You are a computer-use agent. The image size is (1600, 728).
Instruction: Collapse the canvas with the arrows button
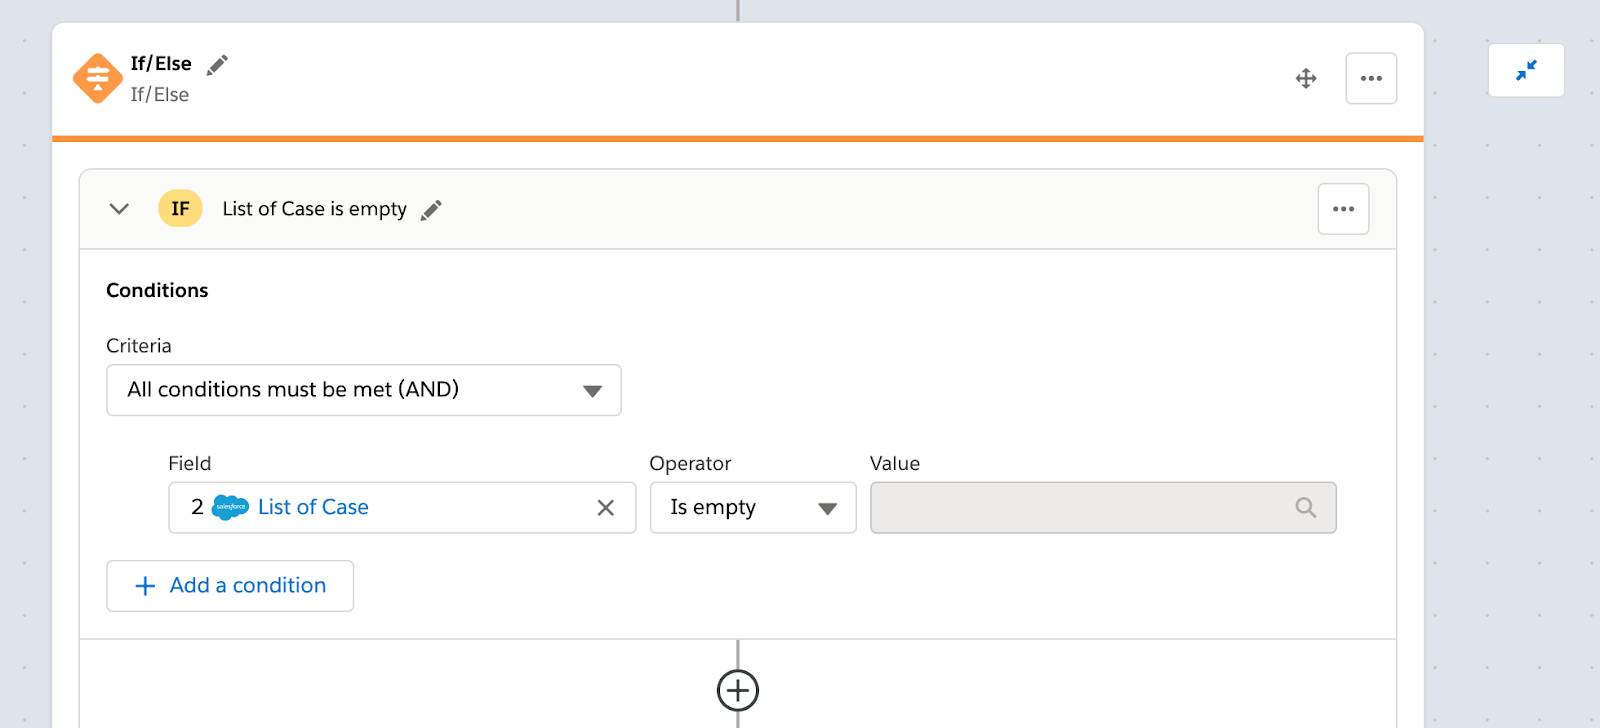[x=1526, y=70]
